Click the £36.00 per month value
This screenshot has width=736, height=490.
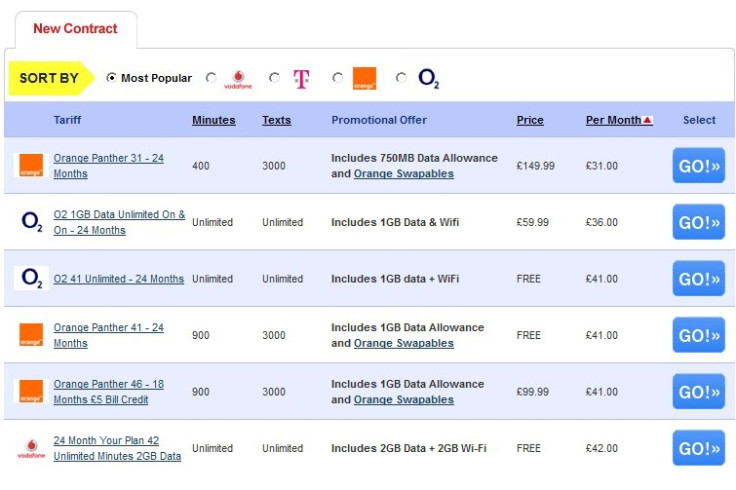[x=601, y=222]
